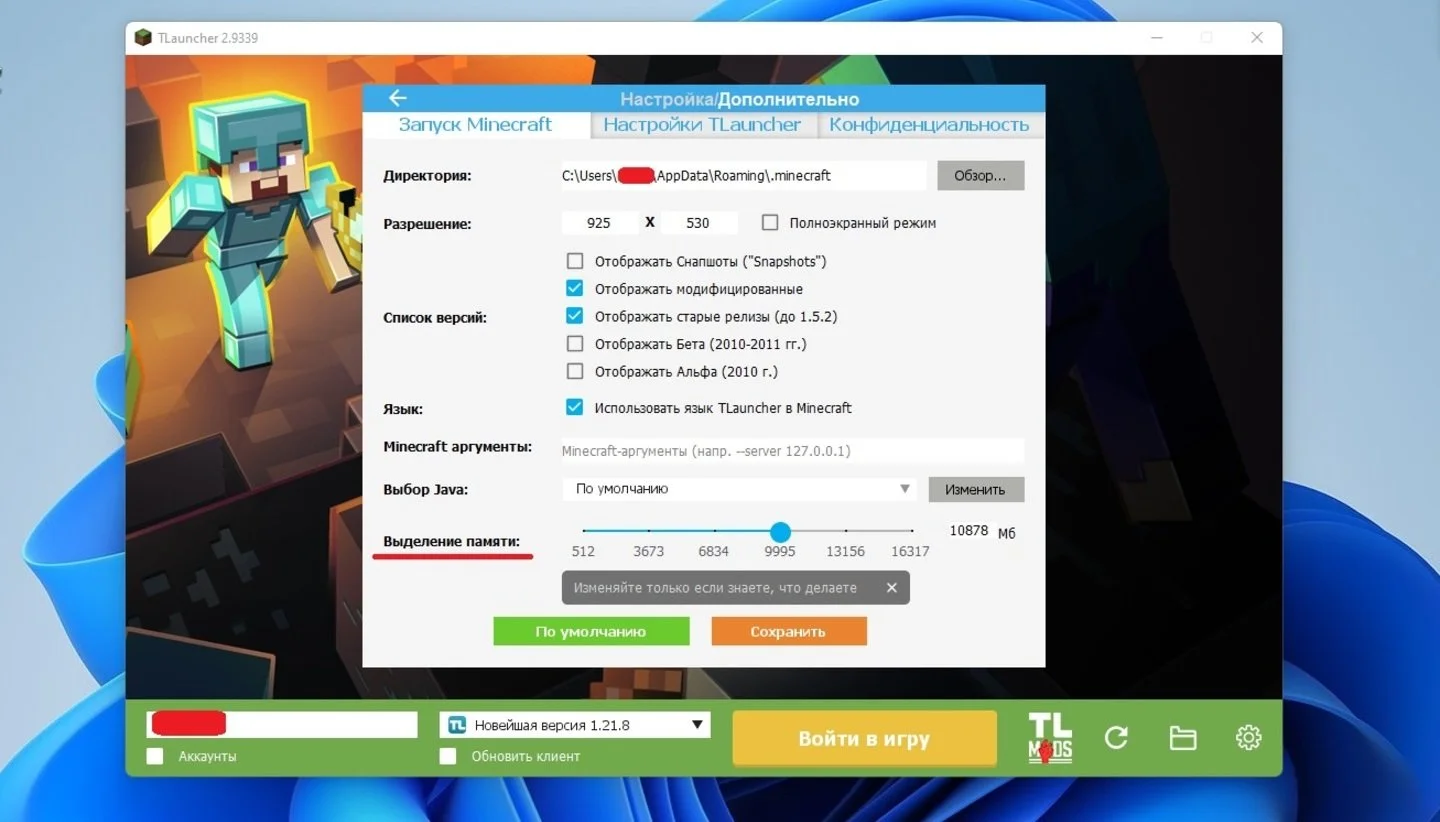Click the directory path input field

(743, 175)
